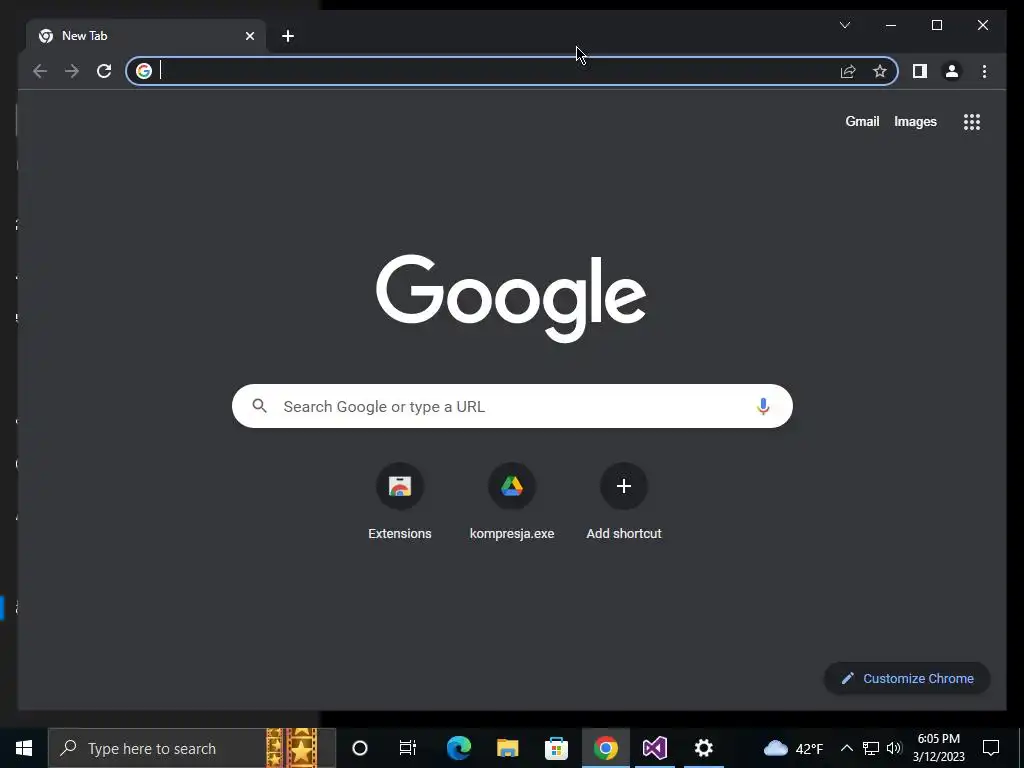Click the browser forward arrow
The image size is (1024, 768).
(x=72, y=71)
